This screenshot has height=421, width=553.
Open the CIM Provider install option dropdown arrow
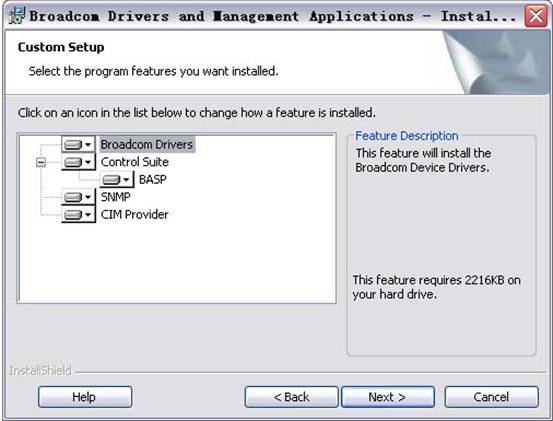coord(88,214)
